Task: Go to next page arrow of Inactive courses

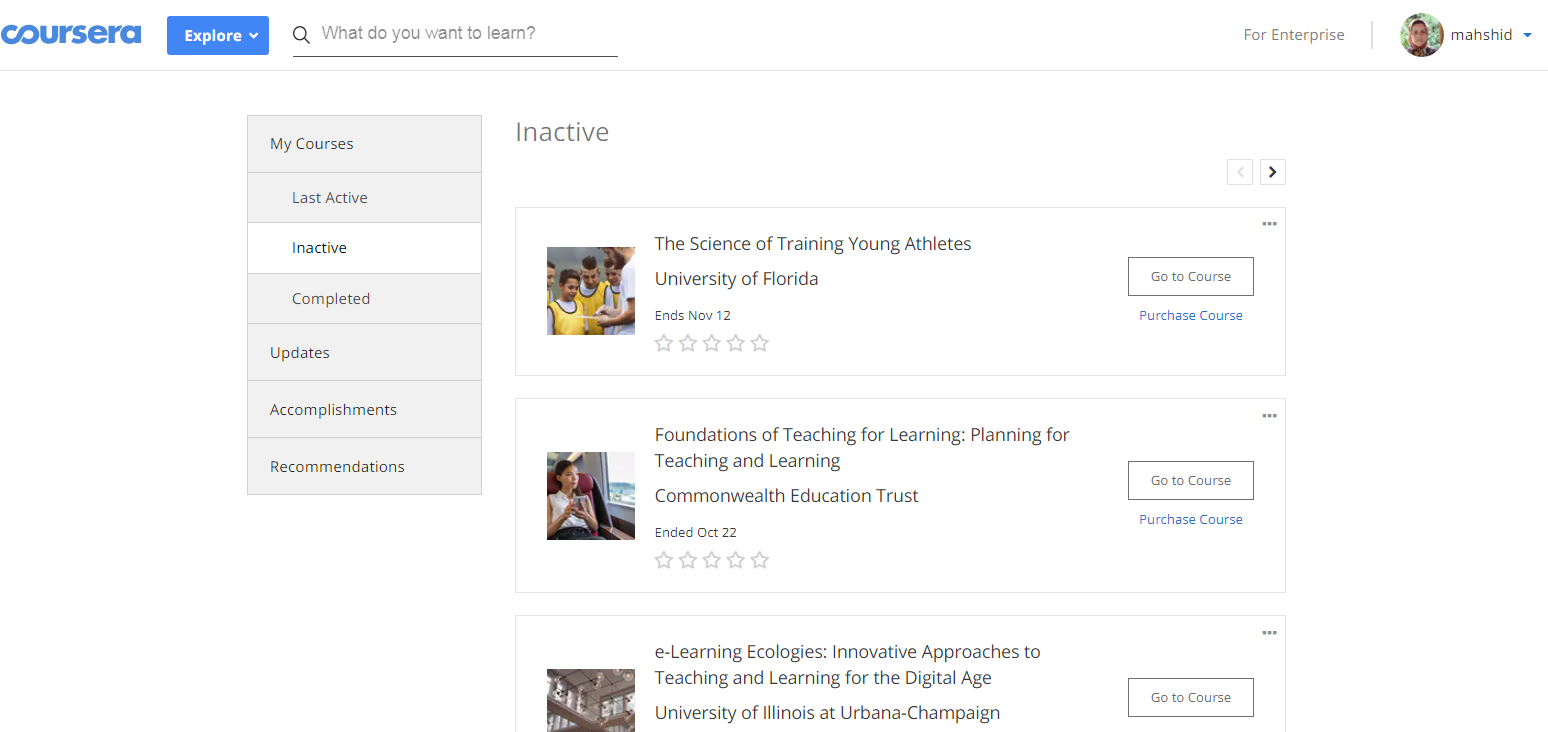Action: [1272, 172]
